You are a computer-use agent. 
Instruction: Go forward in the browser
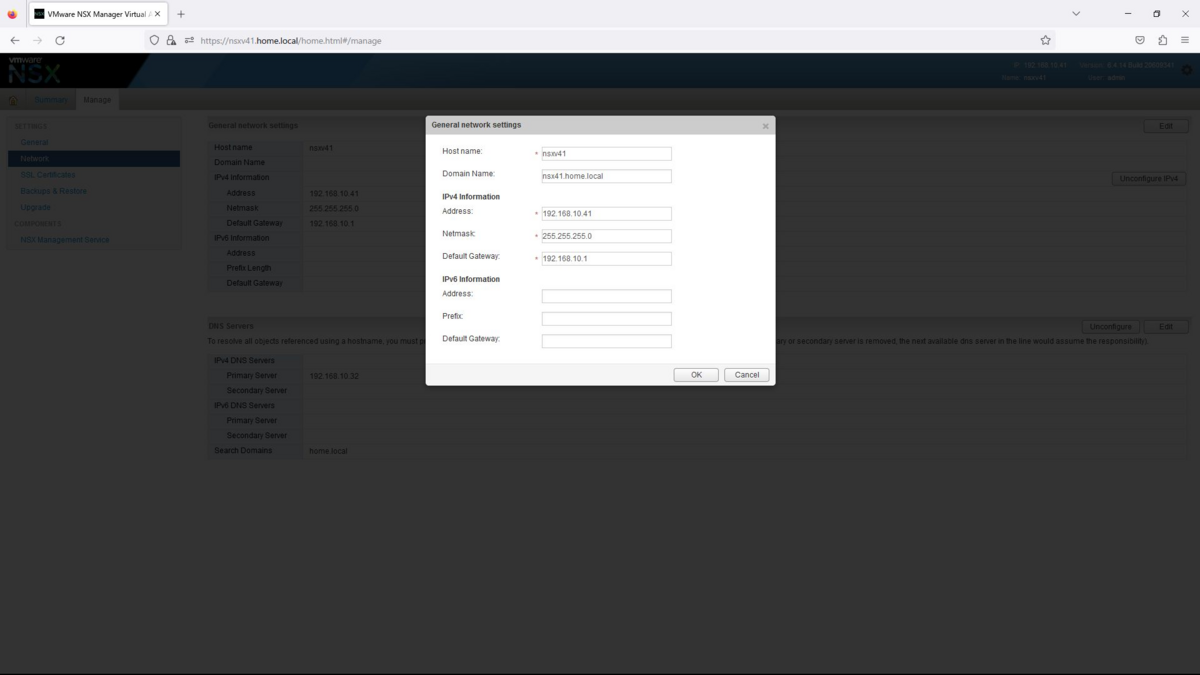click(x=38, y=41)
